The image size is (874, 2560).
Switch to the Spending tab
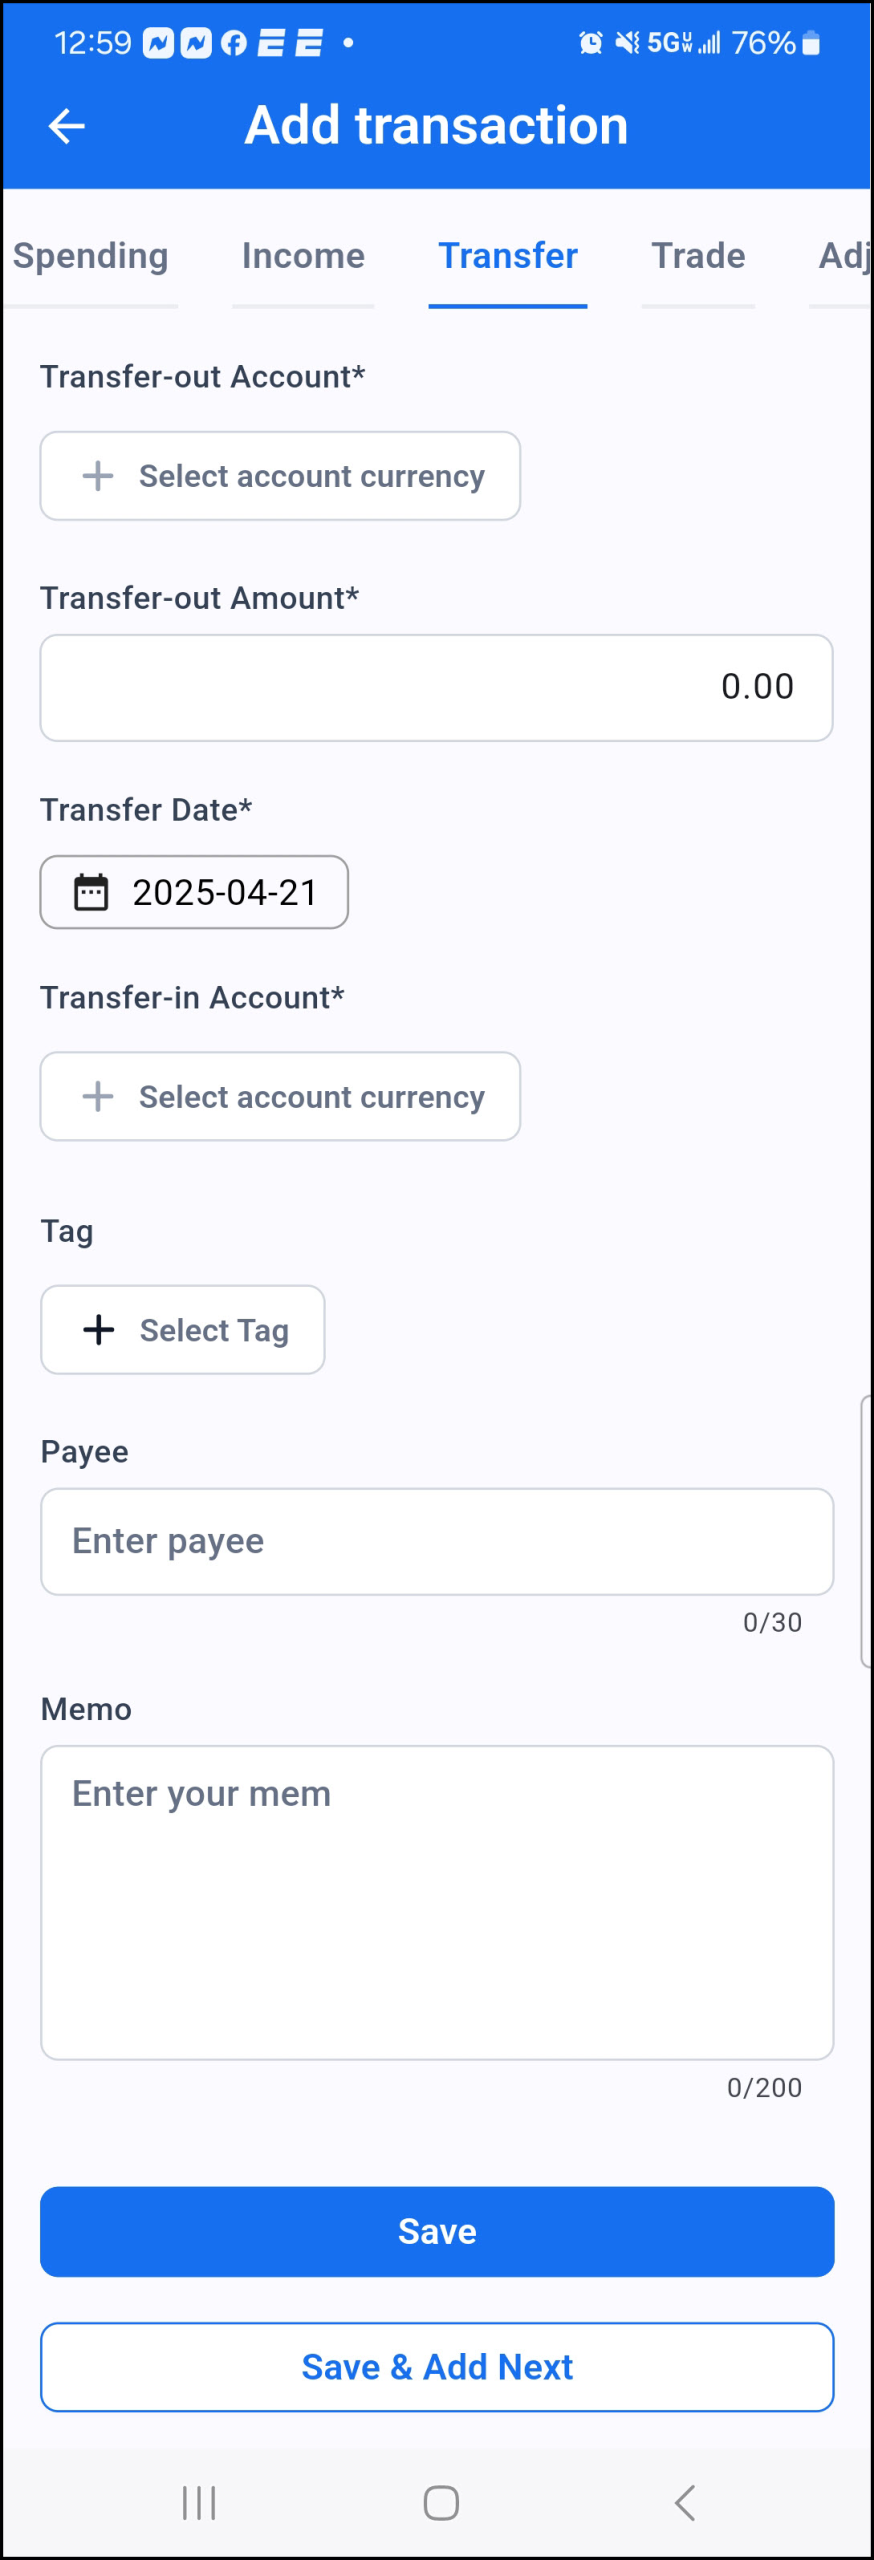[90, 256]
